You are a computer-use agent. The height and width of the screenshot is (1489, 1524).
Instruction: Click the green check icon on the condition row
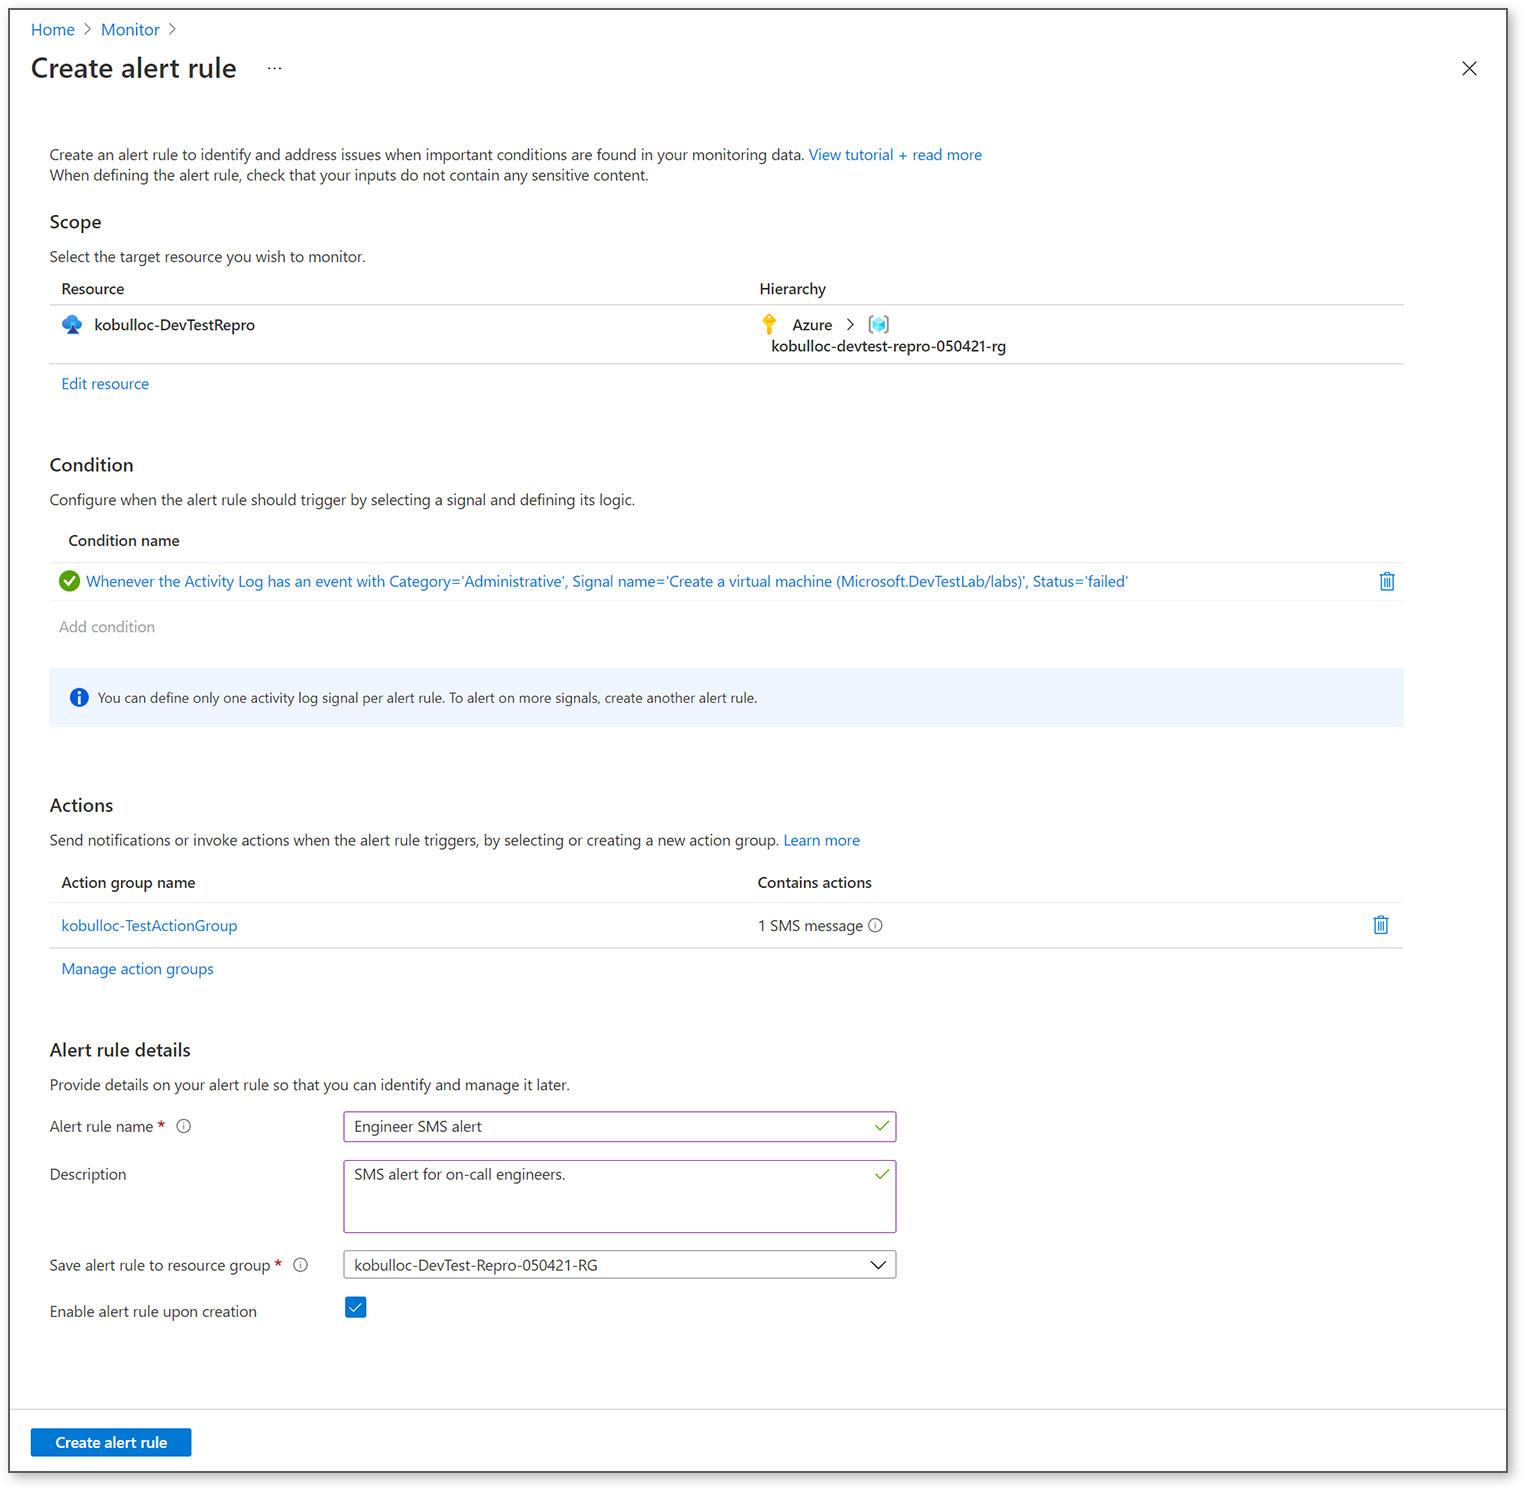(x=69, y=581)
